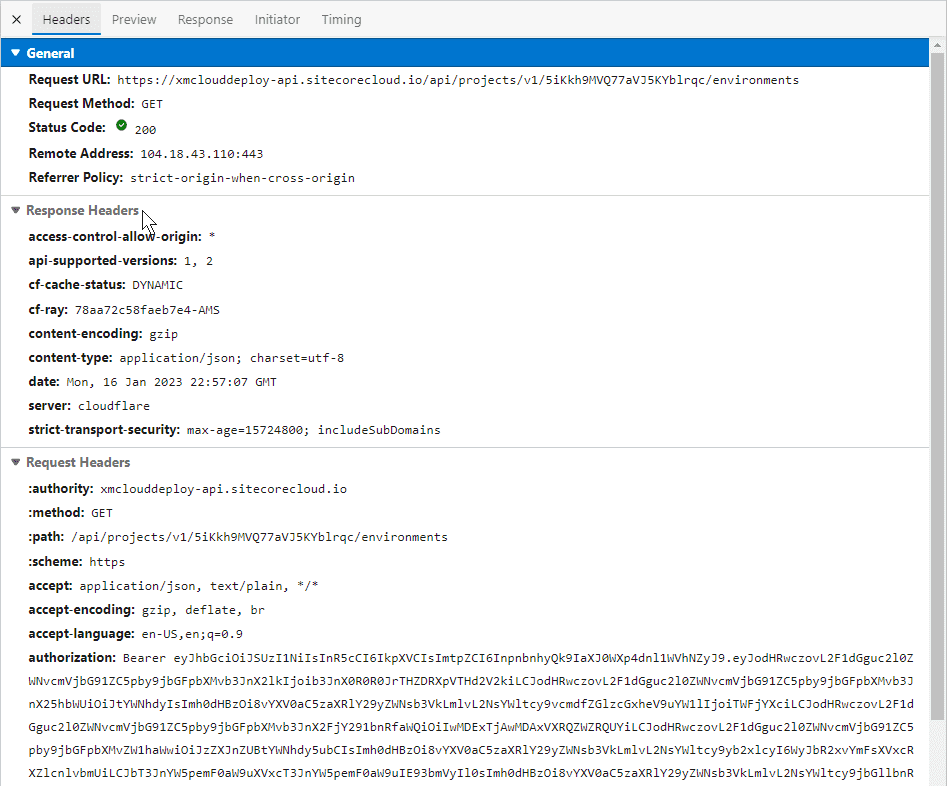Collapse the General section
The image size is (947, 786).
tap(16, 53)
